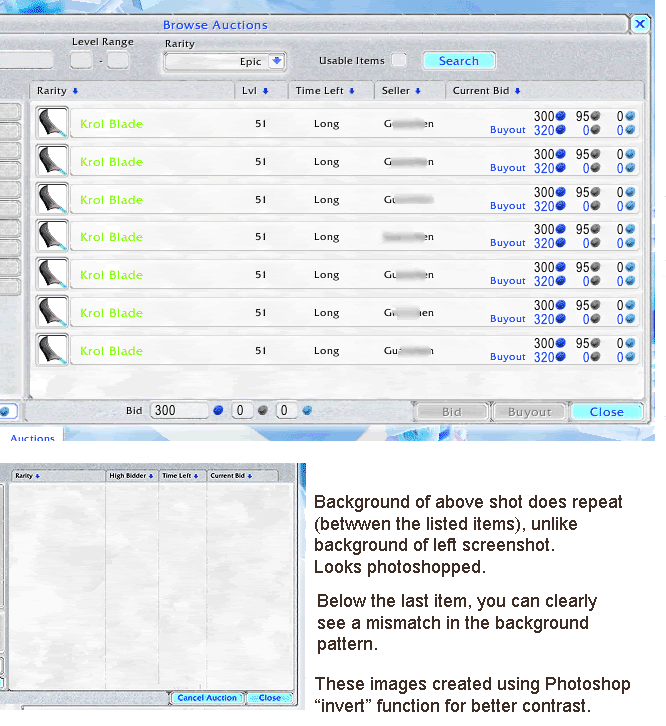Click the Search button

459,61
